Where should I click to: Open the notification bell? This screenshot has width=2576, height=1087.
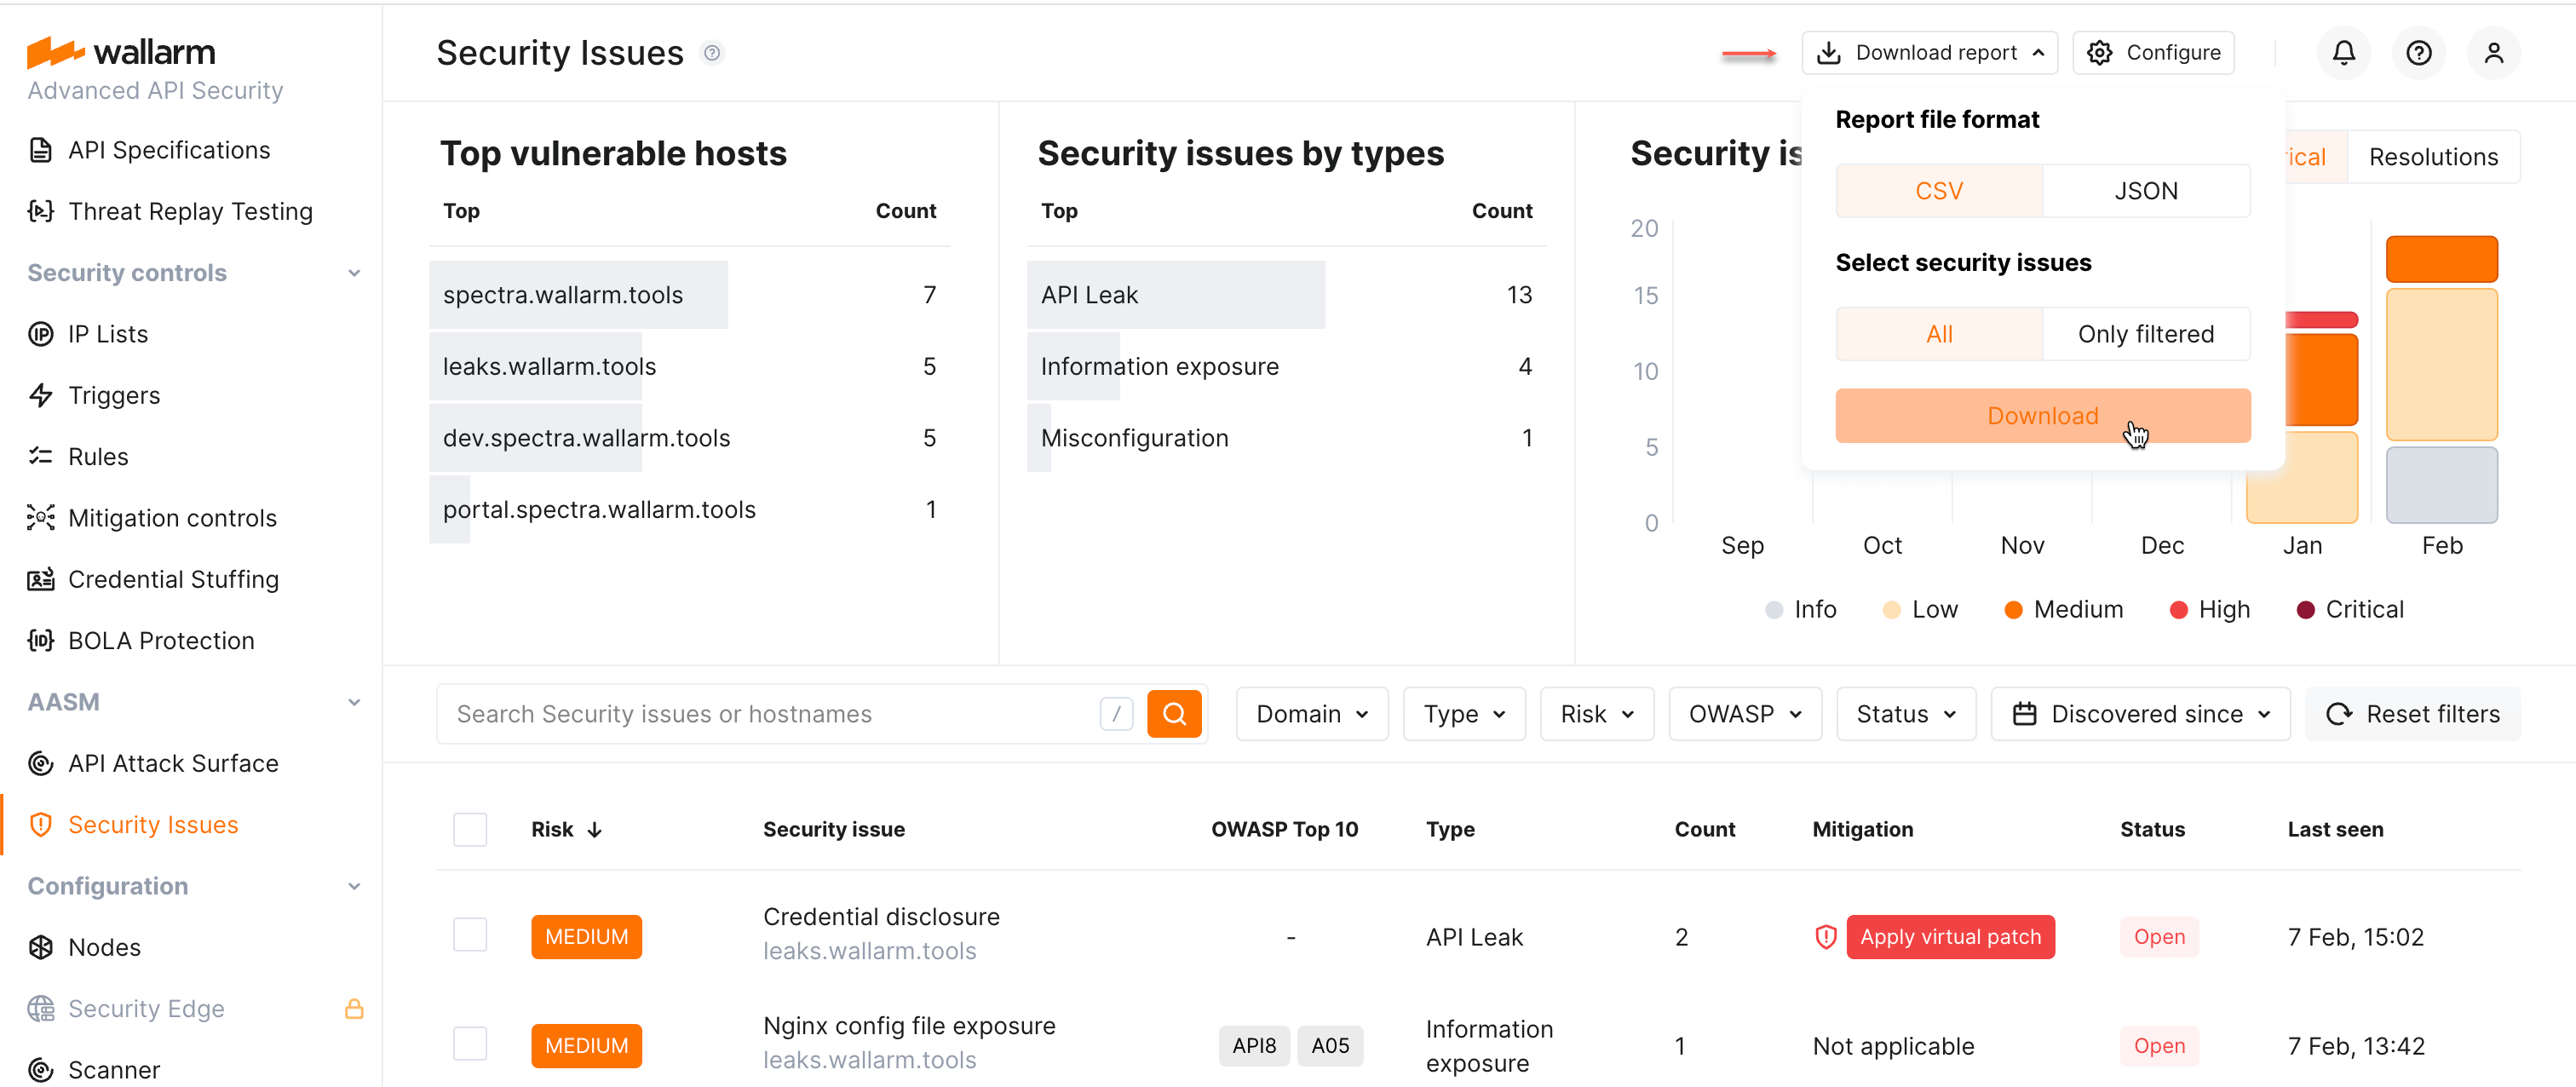point(2343,52)
